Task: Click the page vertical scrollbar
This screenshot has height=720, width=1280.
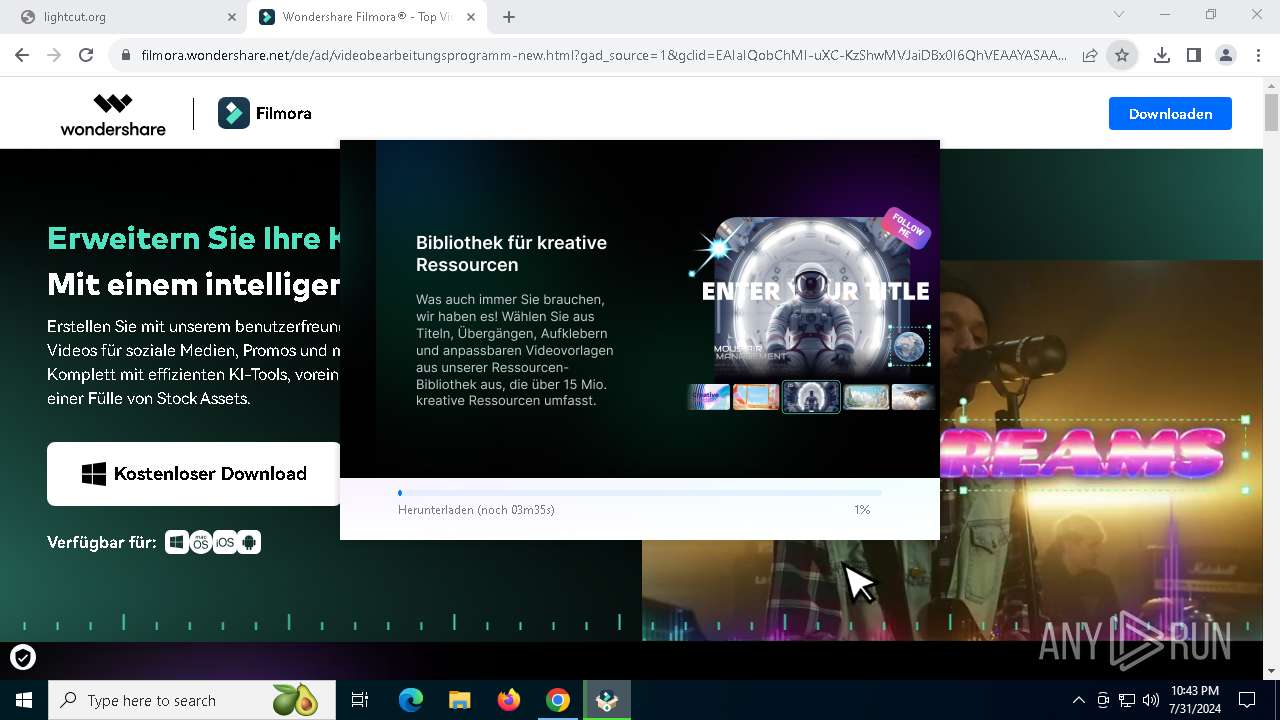Action: pos(1271,112)
